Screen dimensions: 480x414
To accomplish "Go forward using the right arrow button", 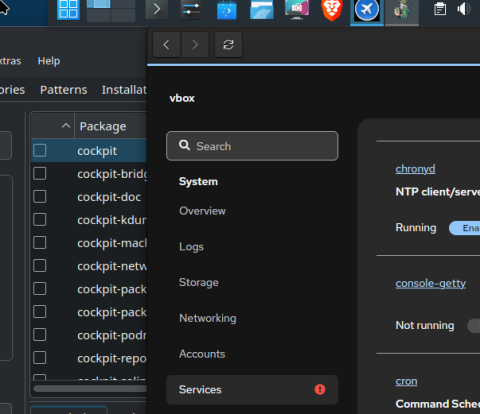I will pyautogui.click(x=195, y=44).
